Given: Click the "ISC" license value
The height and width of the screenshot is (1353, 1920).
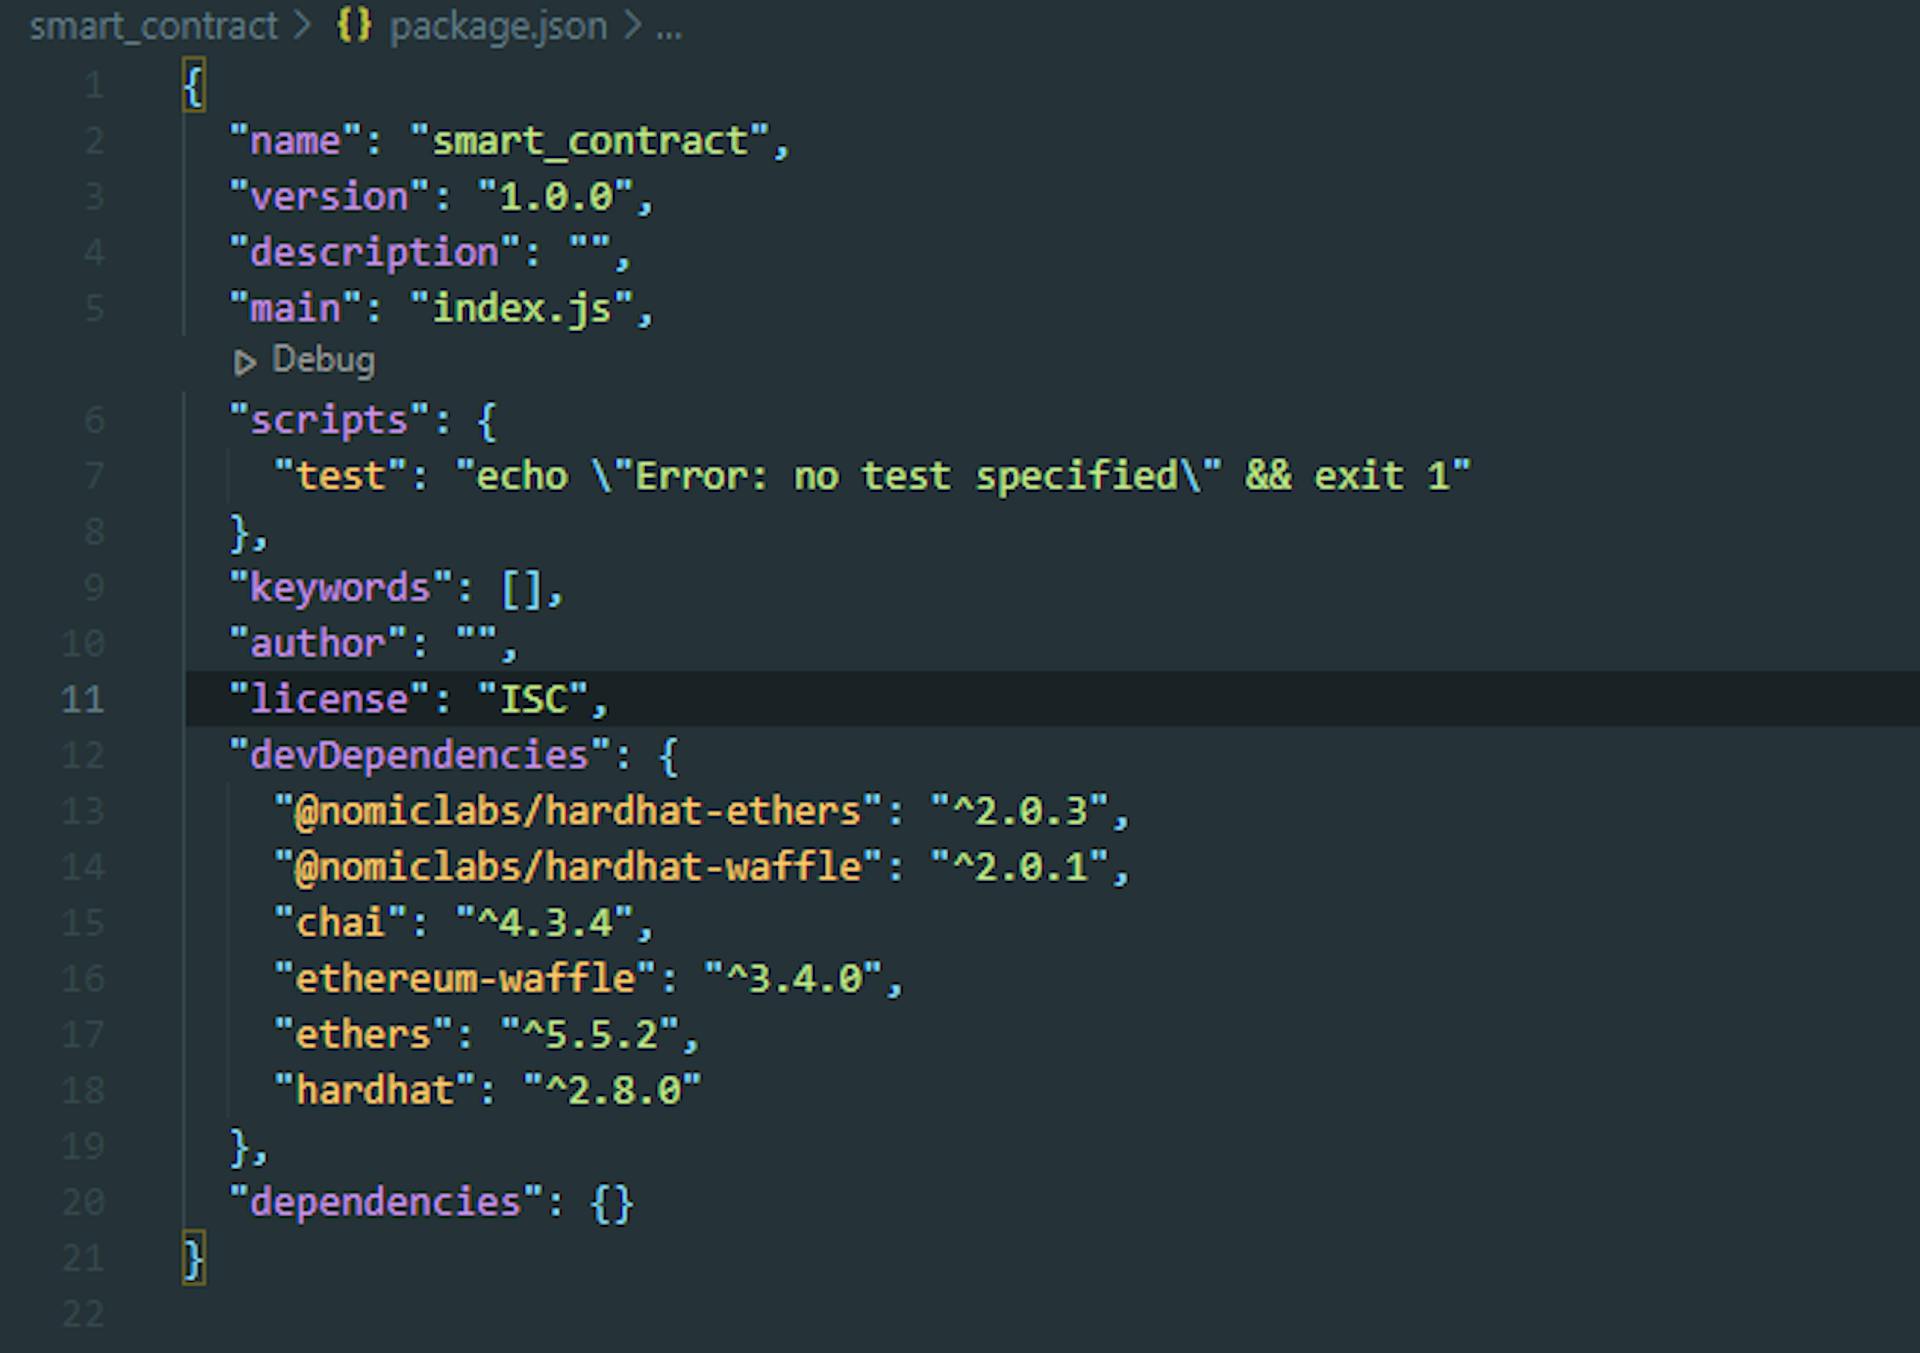Looking at the screenshot, I should pos(534,700).
